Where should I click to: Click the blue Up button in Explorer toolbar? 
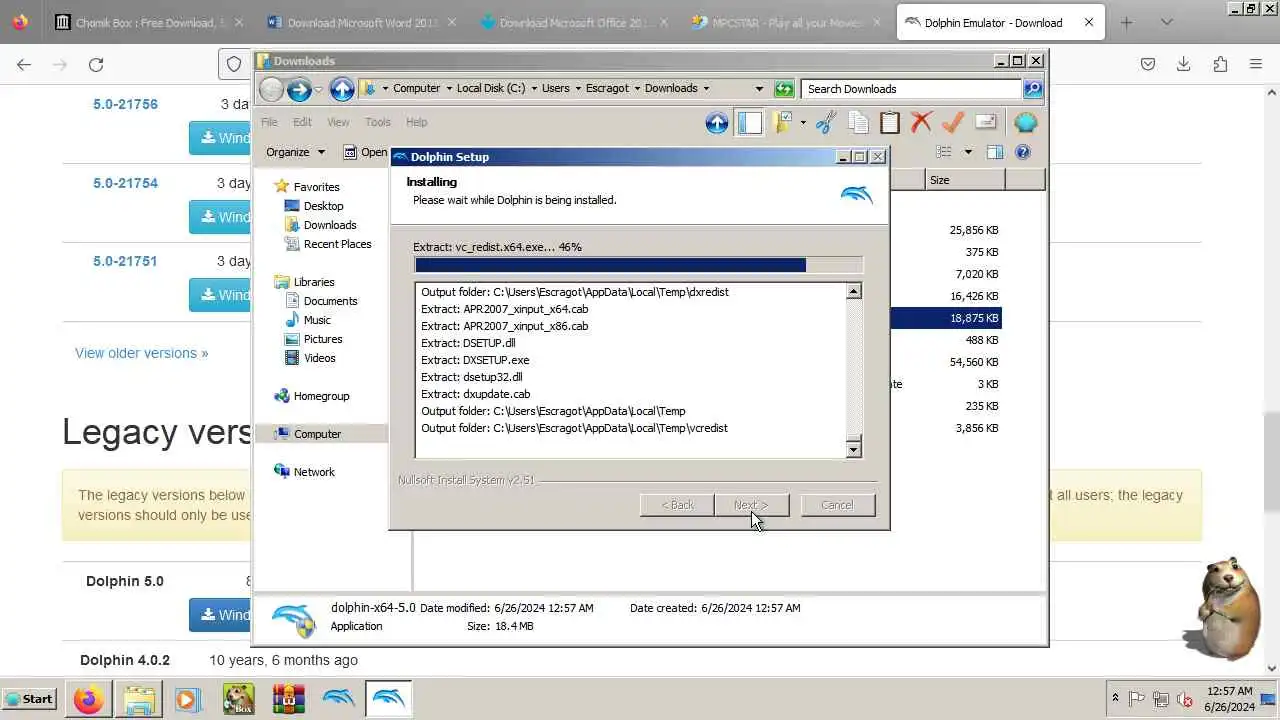point(716,122)
